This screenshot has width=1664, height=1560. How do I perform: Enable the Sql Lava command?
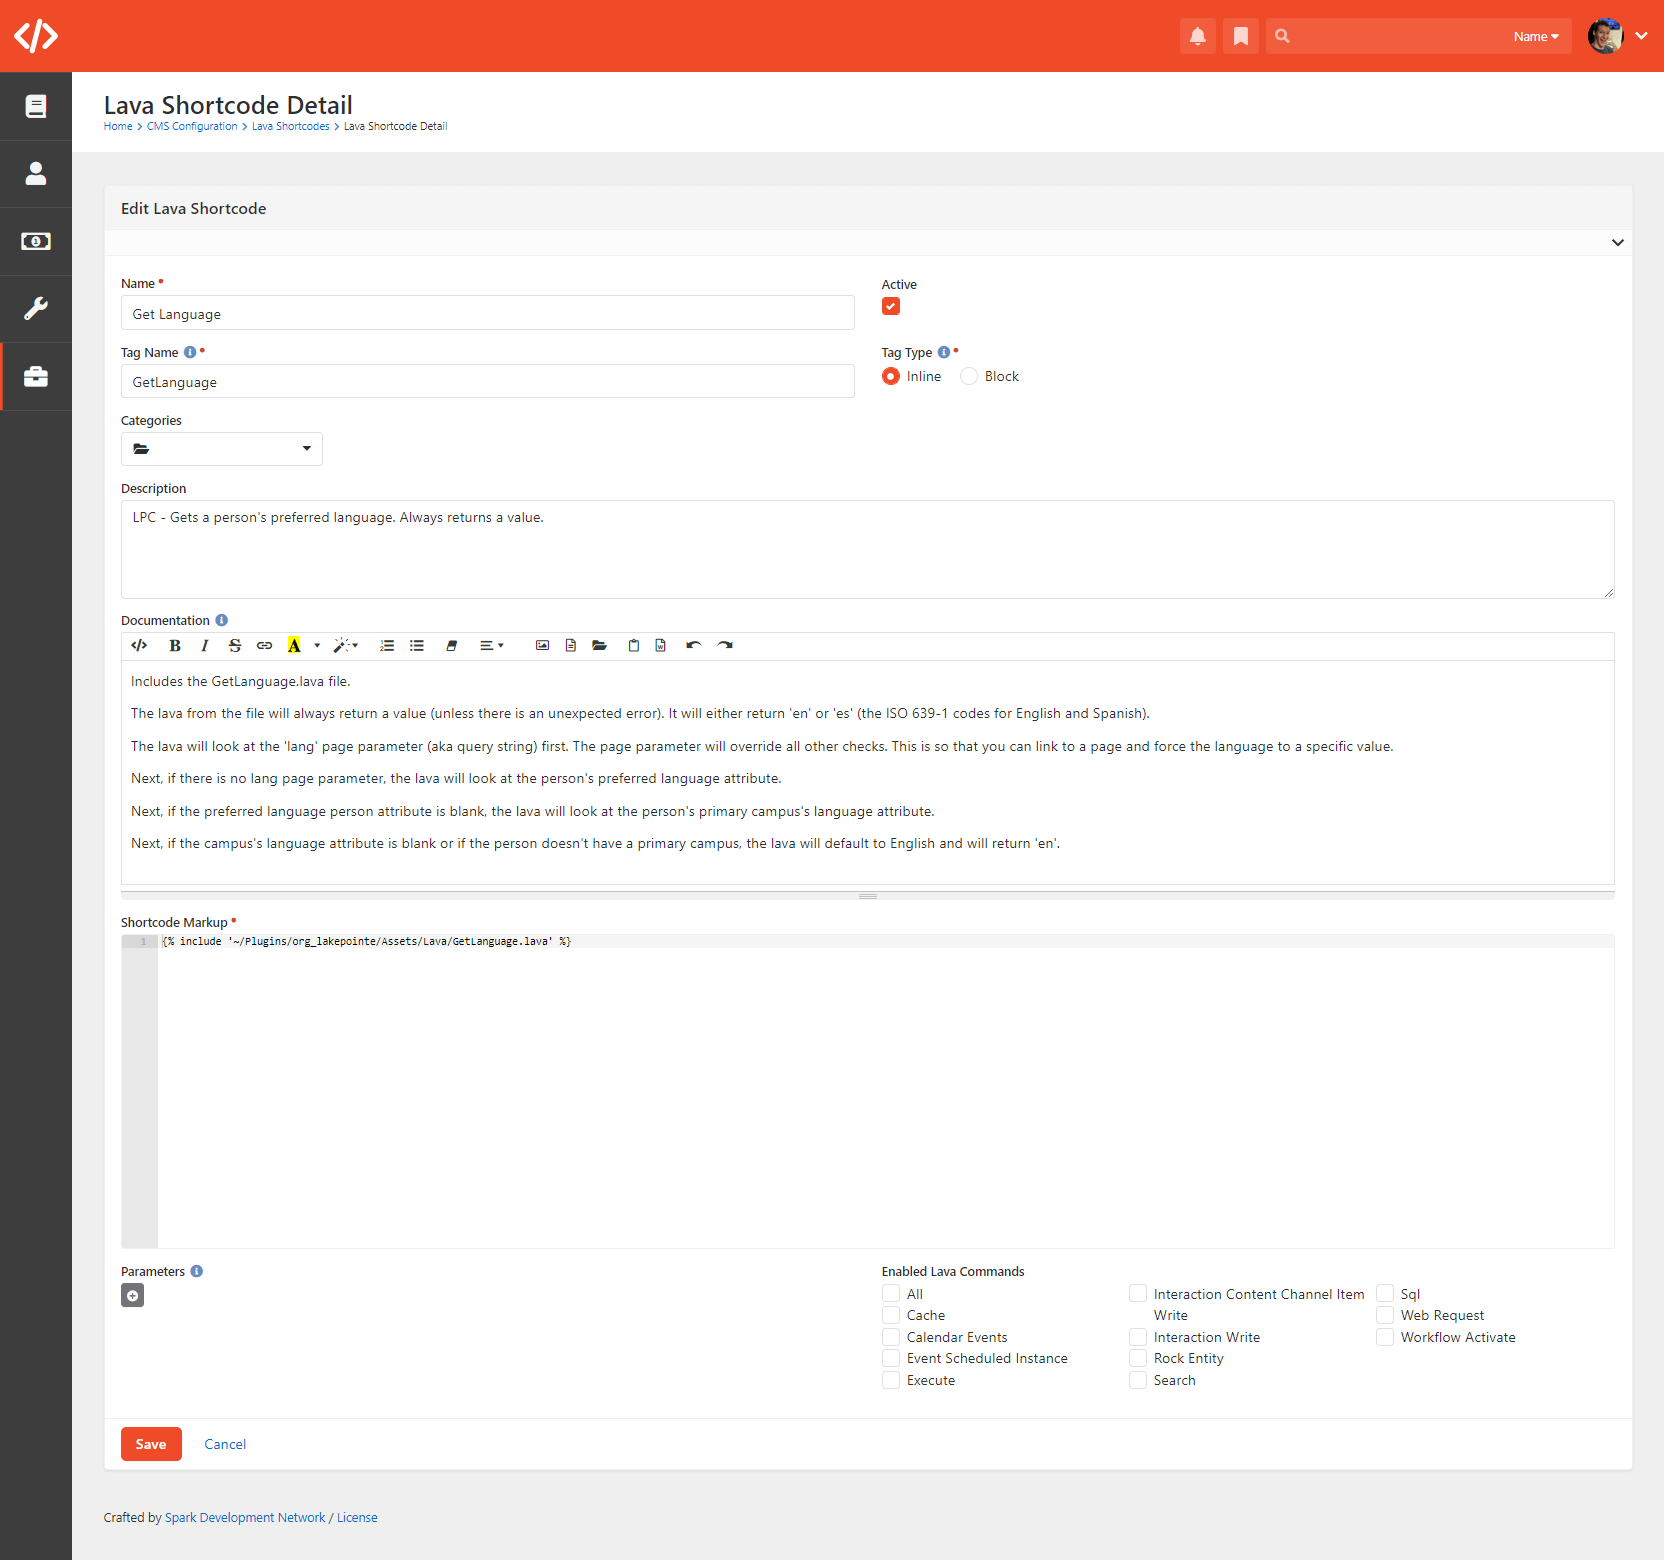click(1385, 1294)
